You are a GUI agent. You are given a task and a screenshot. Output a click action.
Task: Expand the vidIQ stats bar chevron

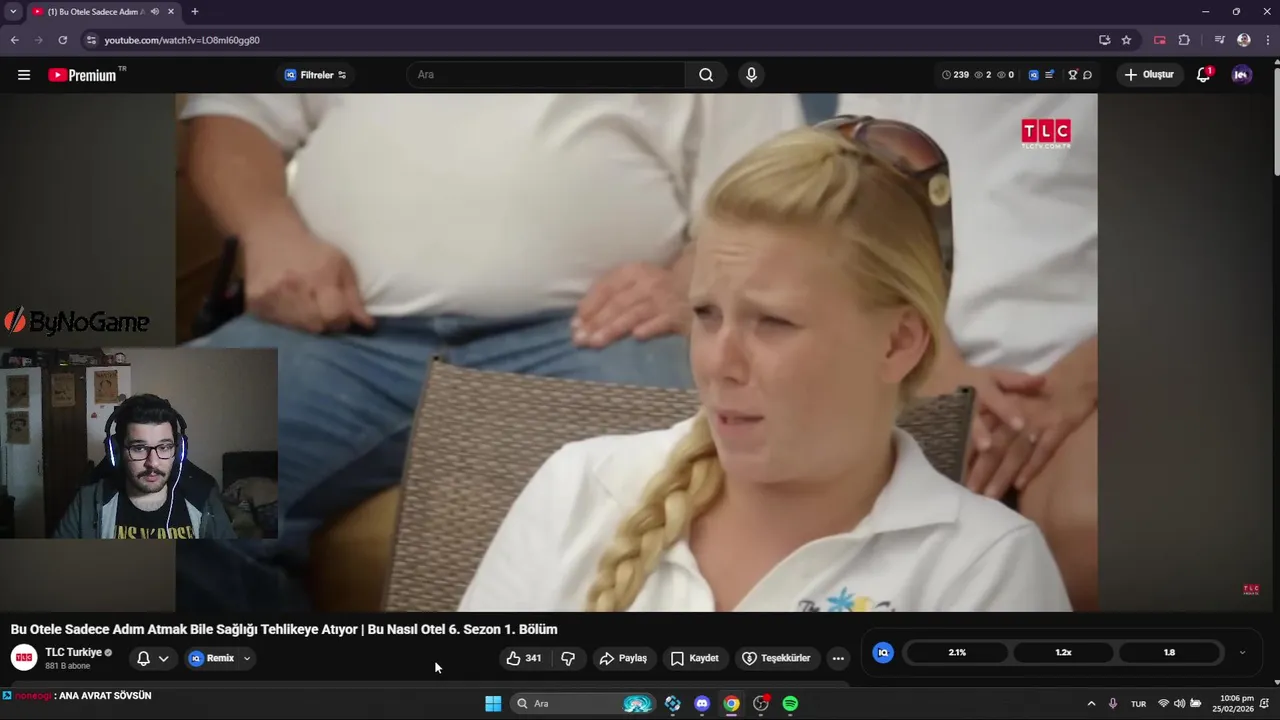pyautogui.click(x=1242, y=652)
